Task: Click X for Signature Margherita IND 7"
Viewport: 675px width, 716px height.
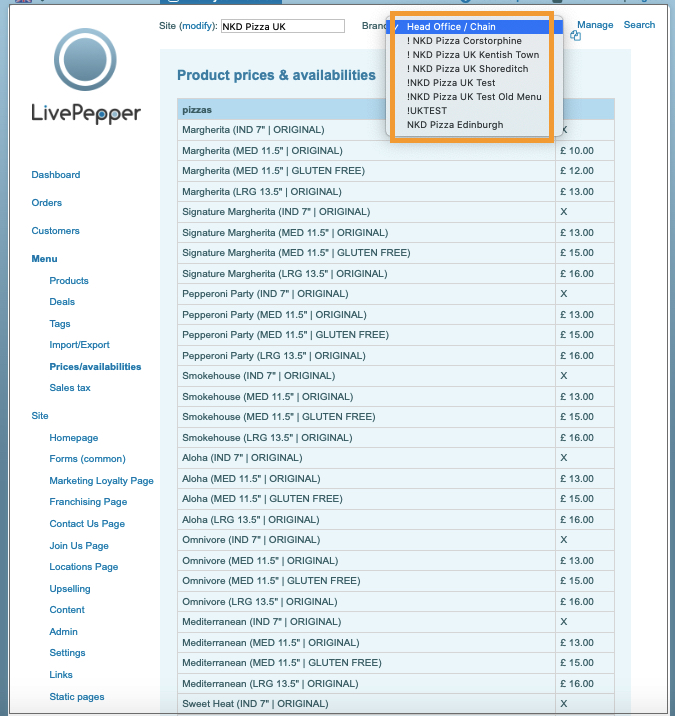Action: [564, 212]
